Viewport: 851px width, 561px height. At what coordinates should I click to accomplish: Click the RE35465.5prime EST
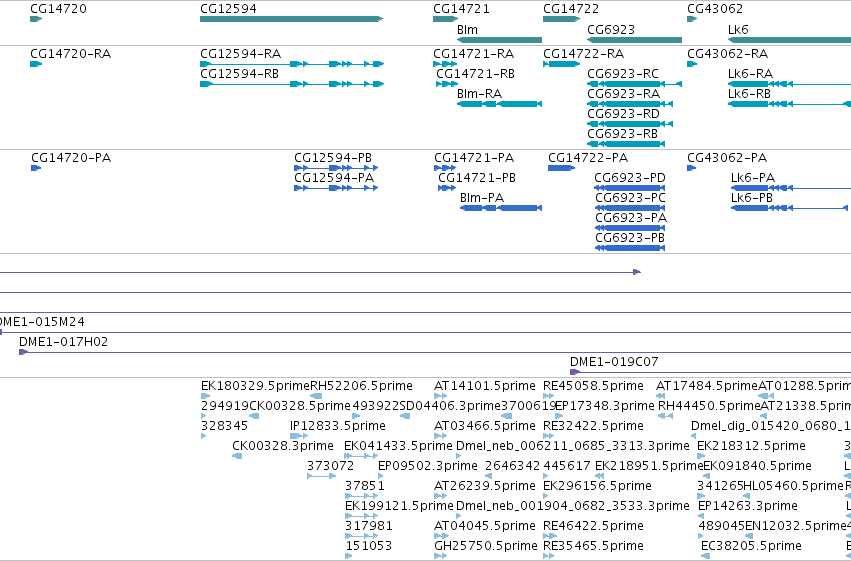(548, 556)
